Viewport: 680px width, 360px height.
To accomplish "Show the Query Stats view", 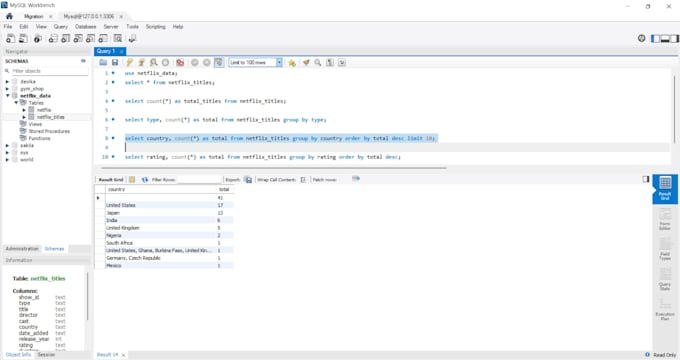I will (665, 279).
